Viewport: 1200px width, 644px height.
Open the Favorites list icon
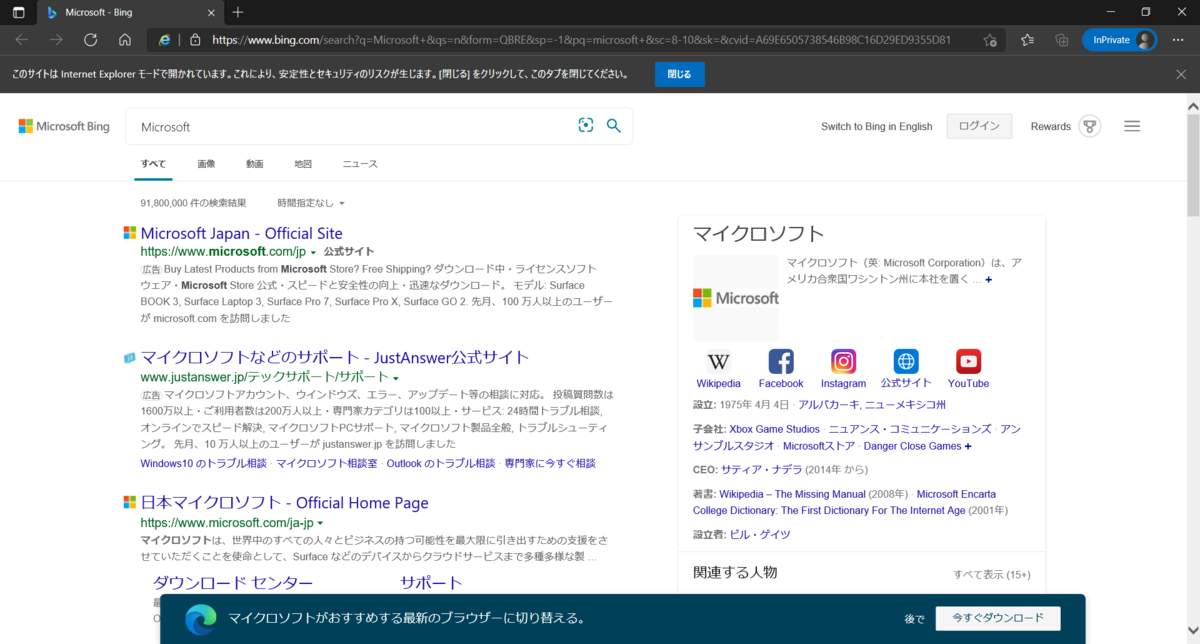pyautogui.click(x=1027, y=40)
